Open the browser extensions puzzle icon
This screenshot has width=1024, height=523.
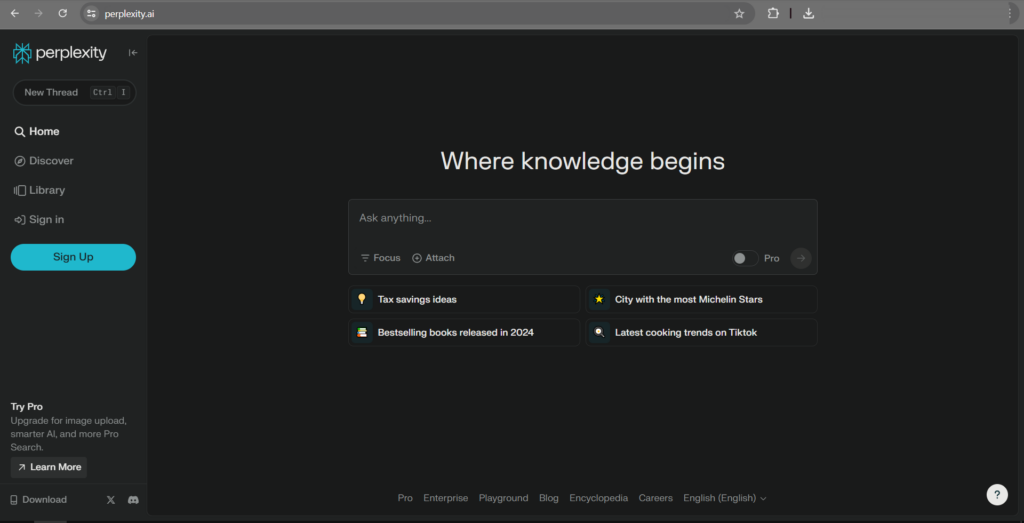coord(773,13)
